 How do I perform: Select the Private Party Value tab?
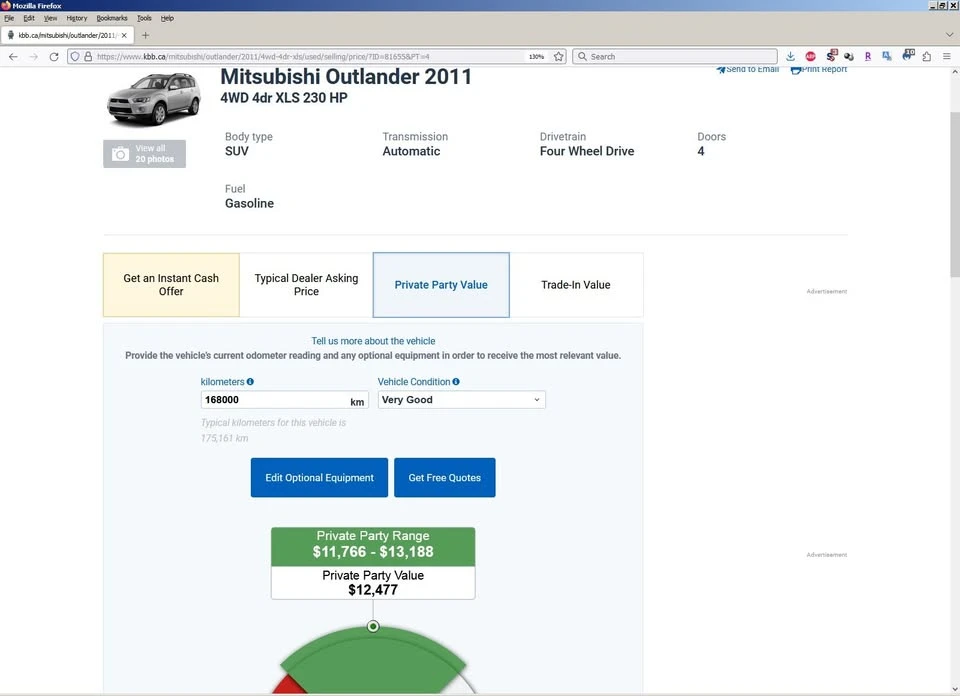441,285
